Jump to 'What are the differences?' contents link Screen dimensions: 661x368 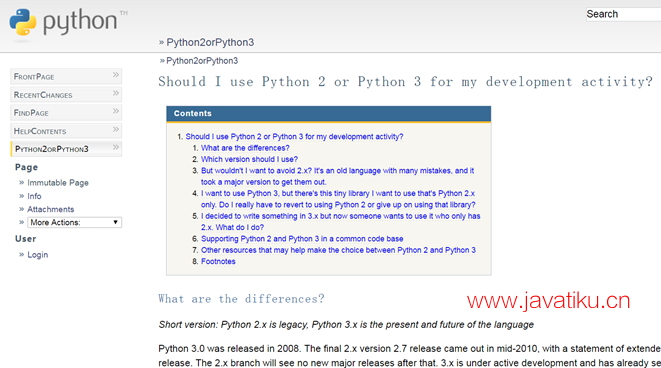245,148
